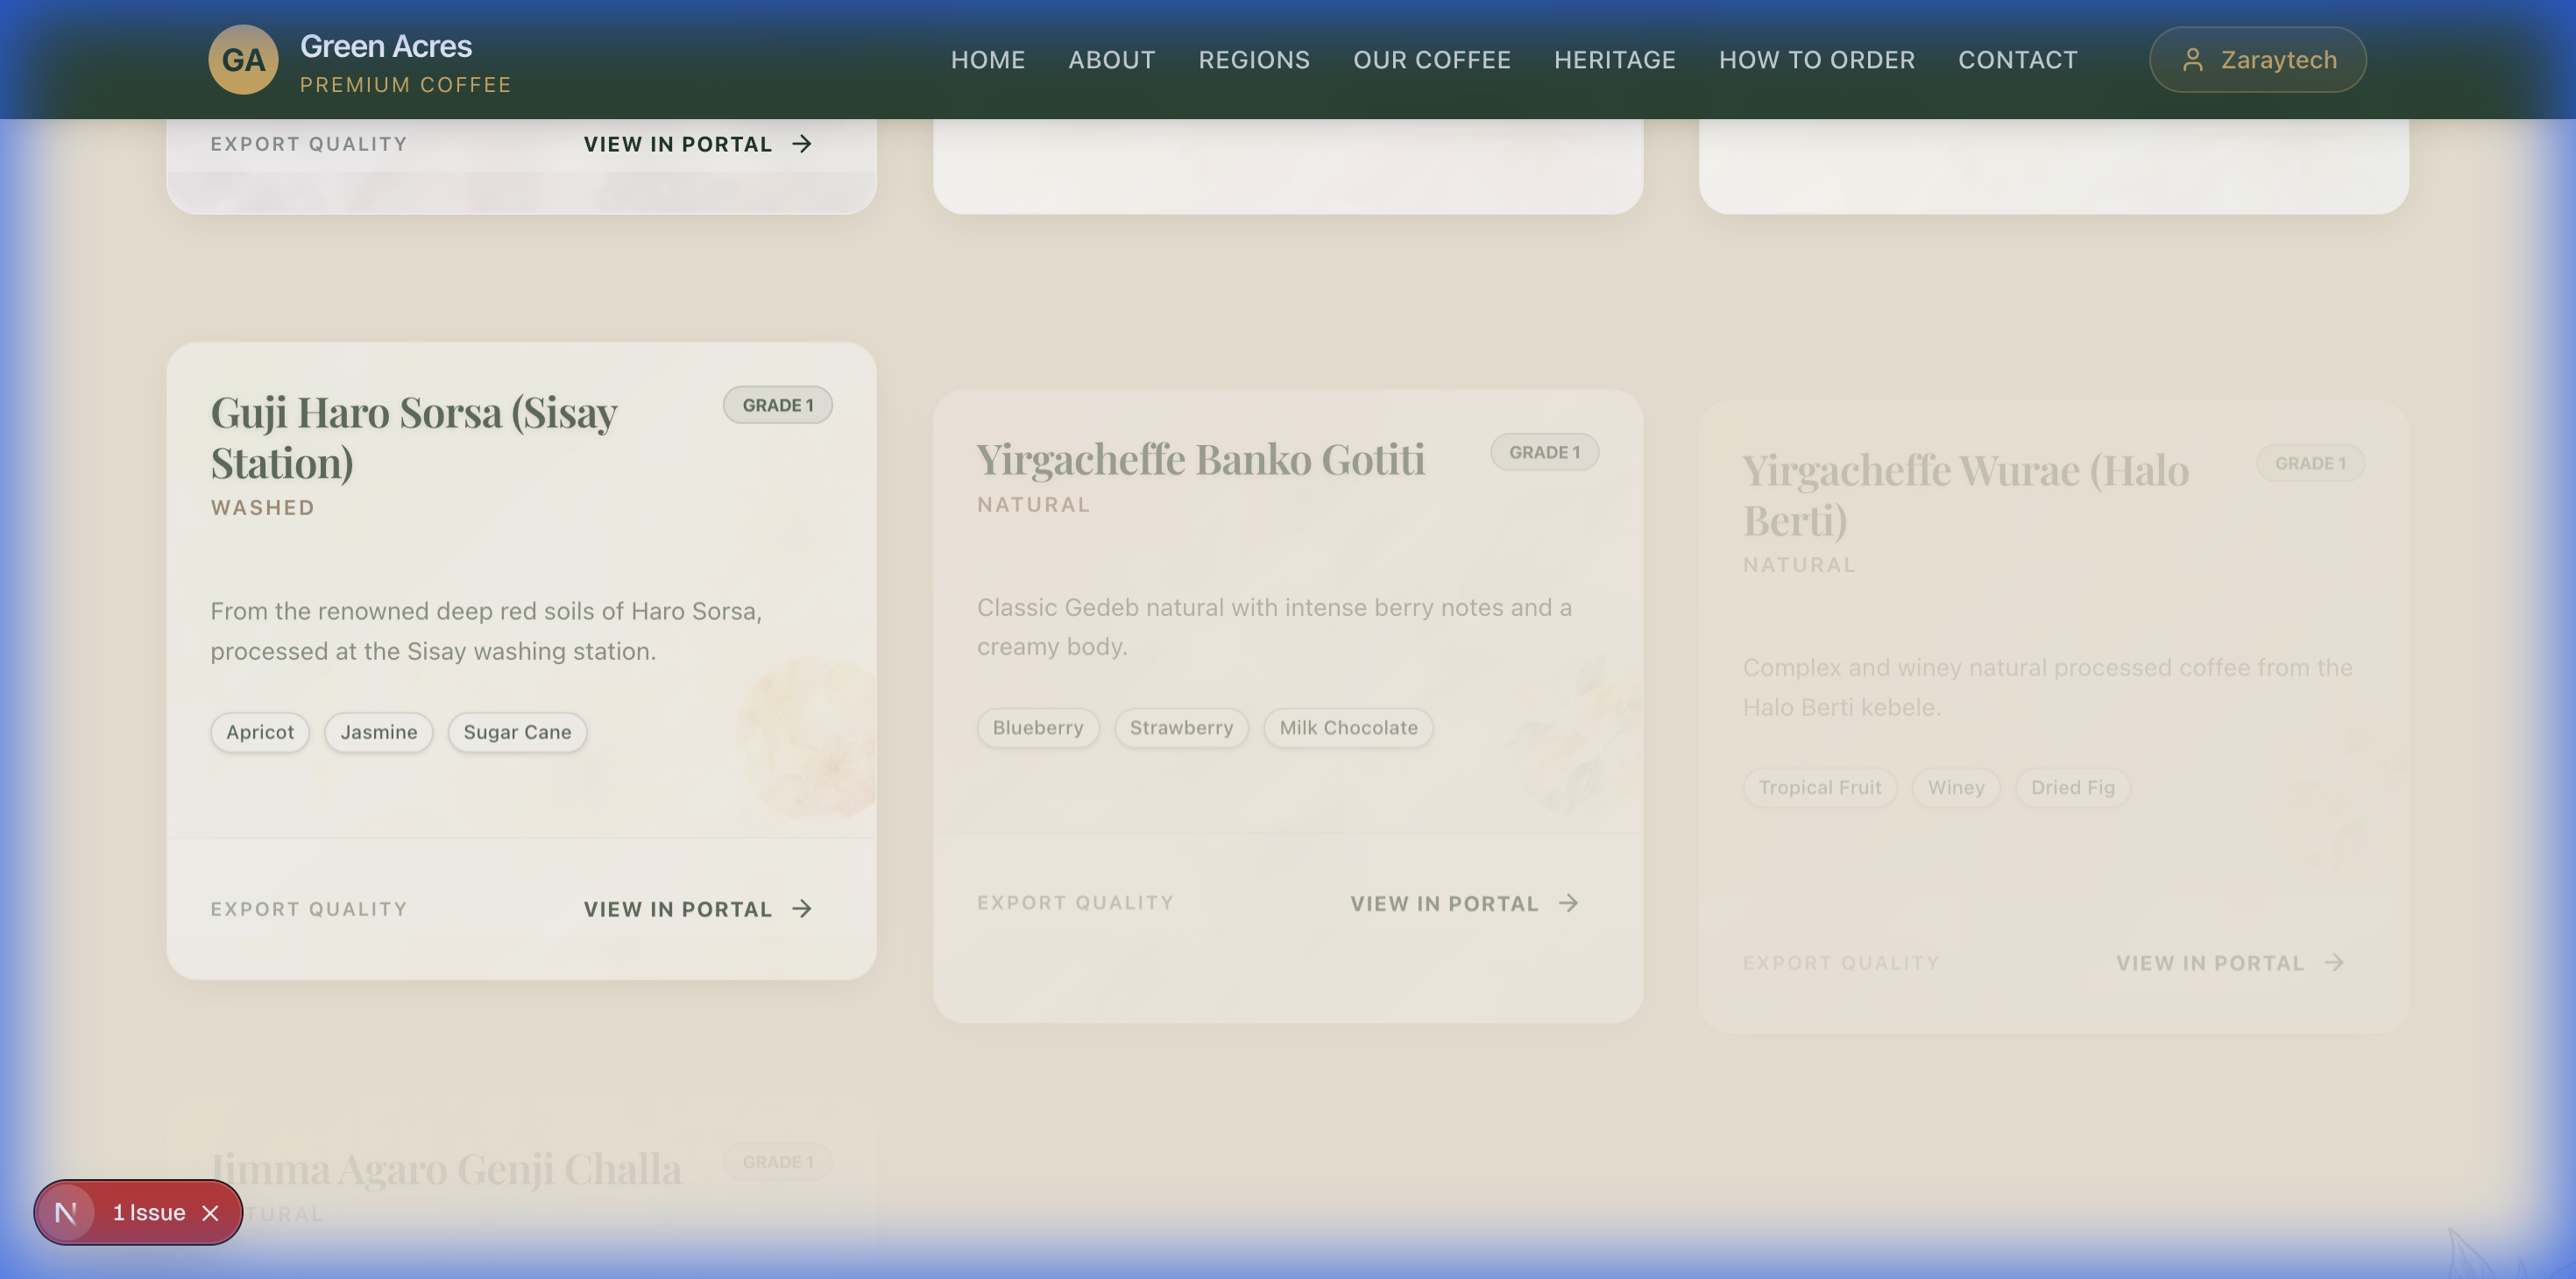Image resolution: width=2576 pixels, height=1279 pixels.
Task: Go to the Regions page
Action: tap(1254, 60)
